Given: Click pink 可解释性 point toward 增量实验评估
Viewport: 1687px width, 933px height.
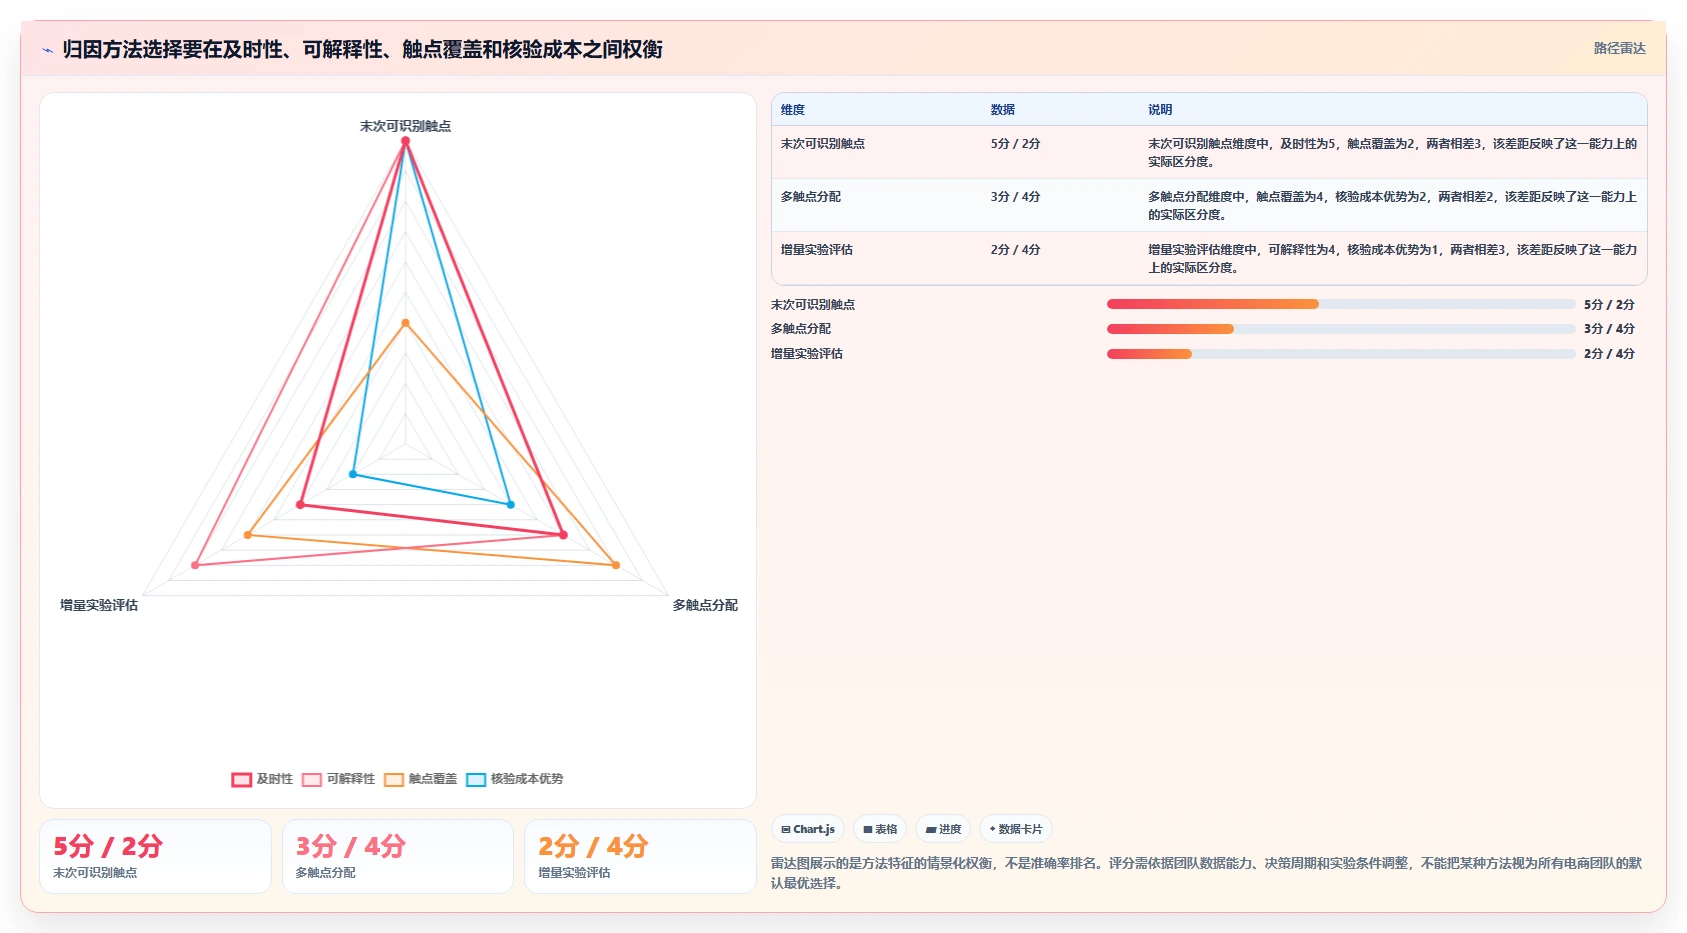Looking at the screenshot, I should 195,566.
